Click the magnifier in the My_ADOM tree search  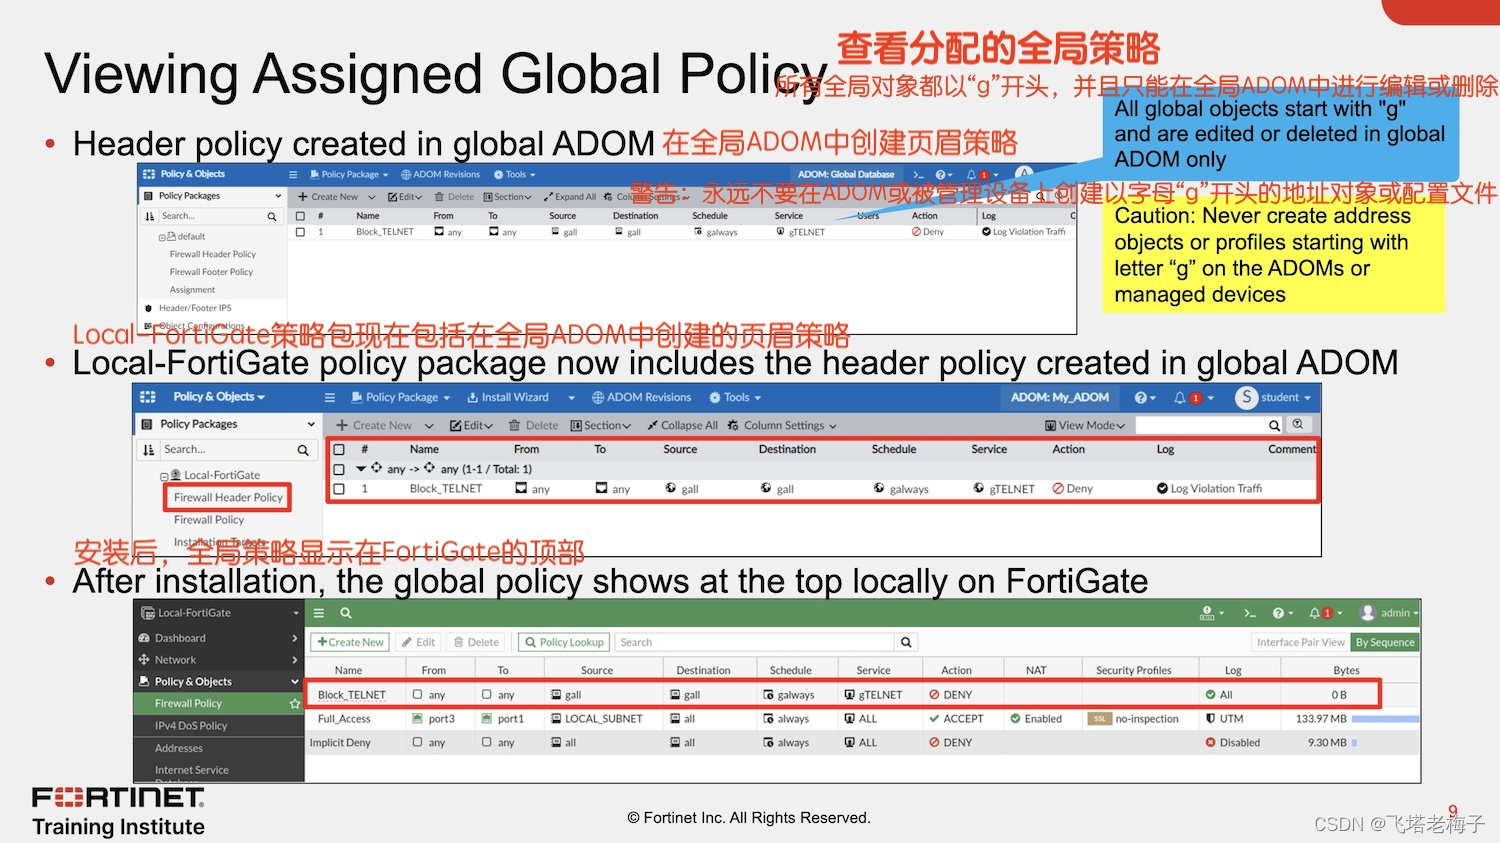click(303, 451)
